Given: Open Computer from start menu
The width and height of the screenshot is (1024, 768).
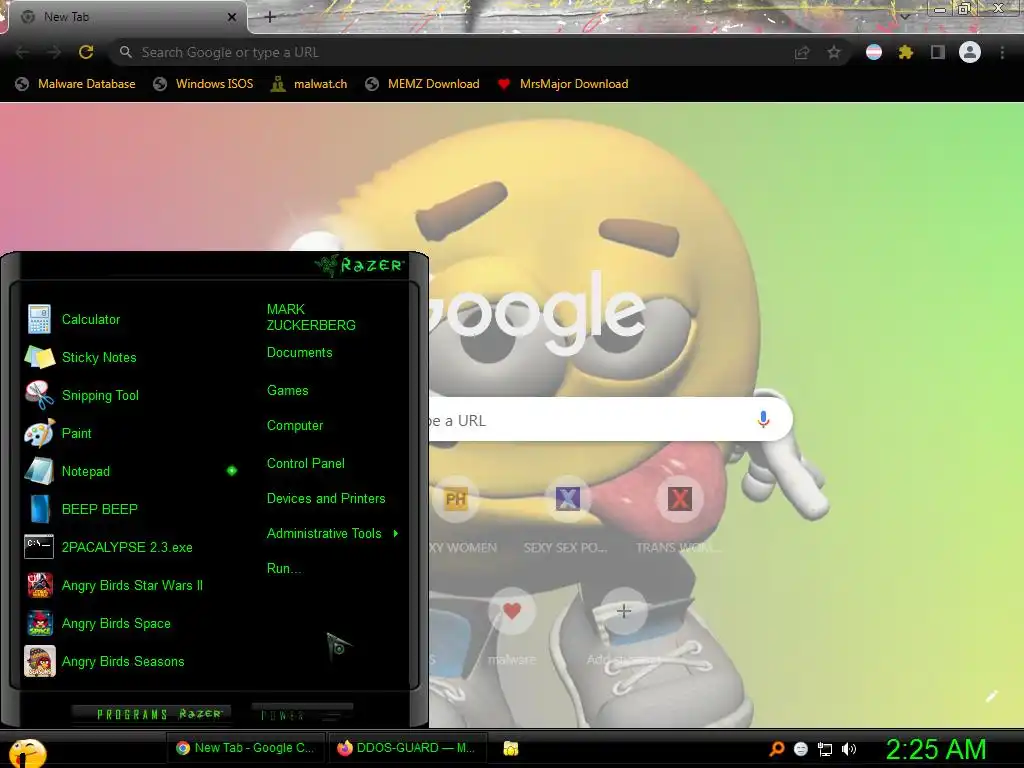Looking at the screenshot, I should pyautogui.click(x=295, y=426).
